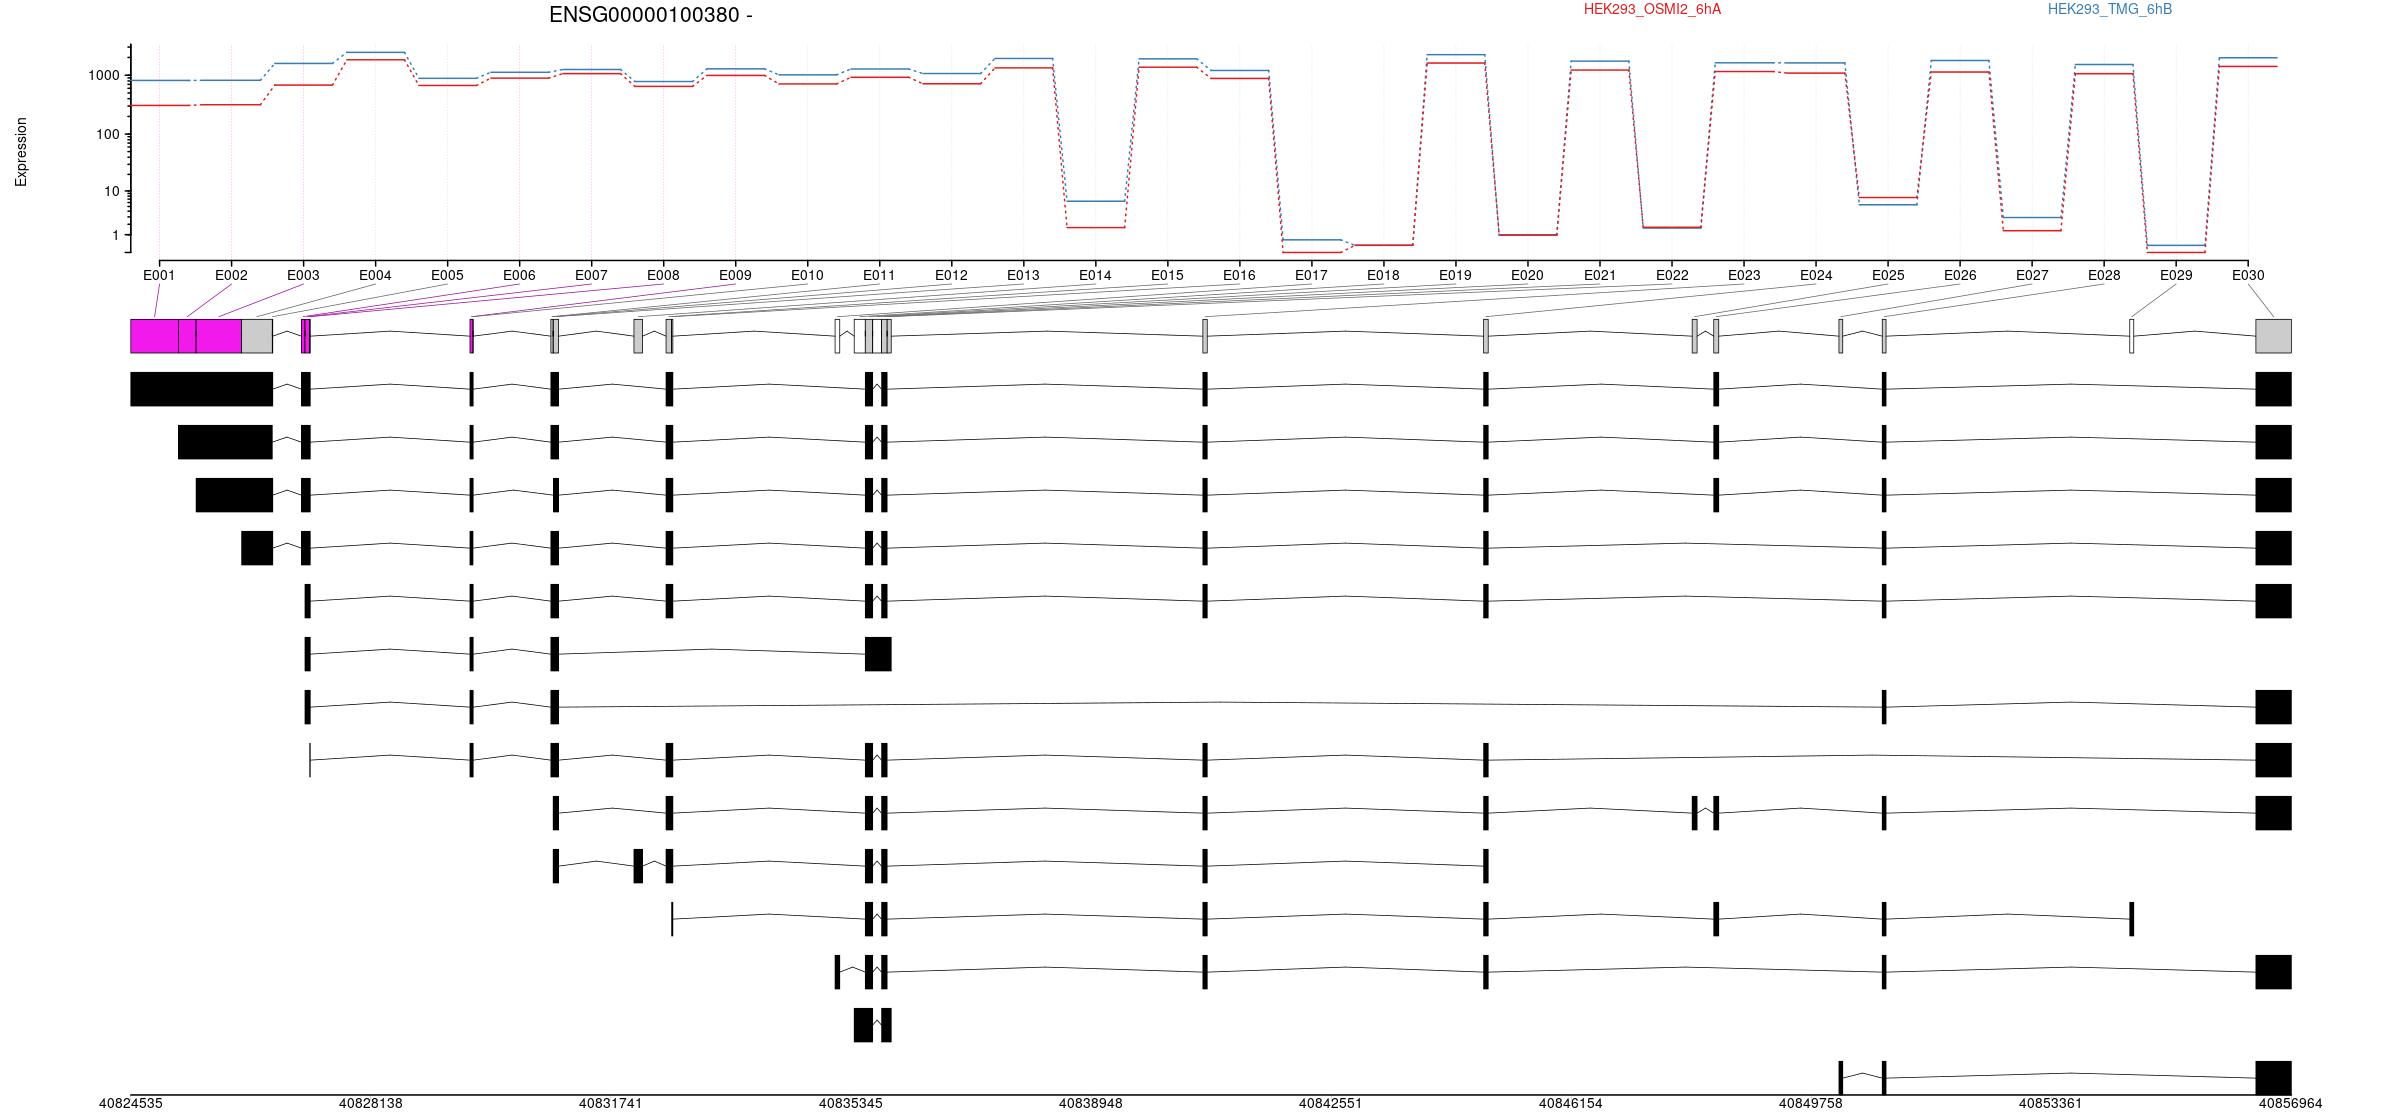
Task: Click exon label E016
Action: click(1239, 275)
